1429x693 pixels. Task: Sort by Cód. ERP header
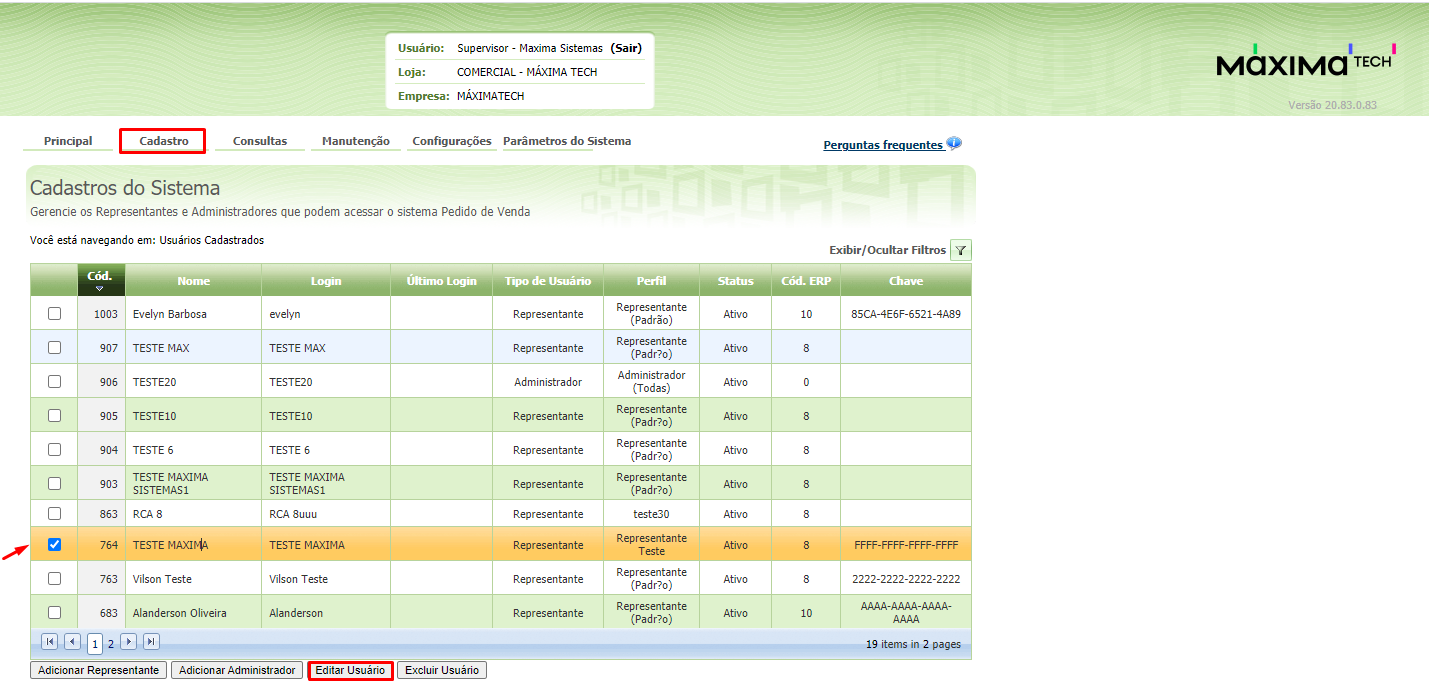tap(806, 281)
